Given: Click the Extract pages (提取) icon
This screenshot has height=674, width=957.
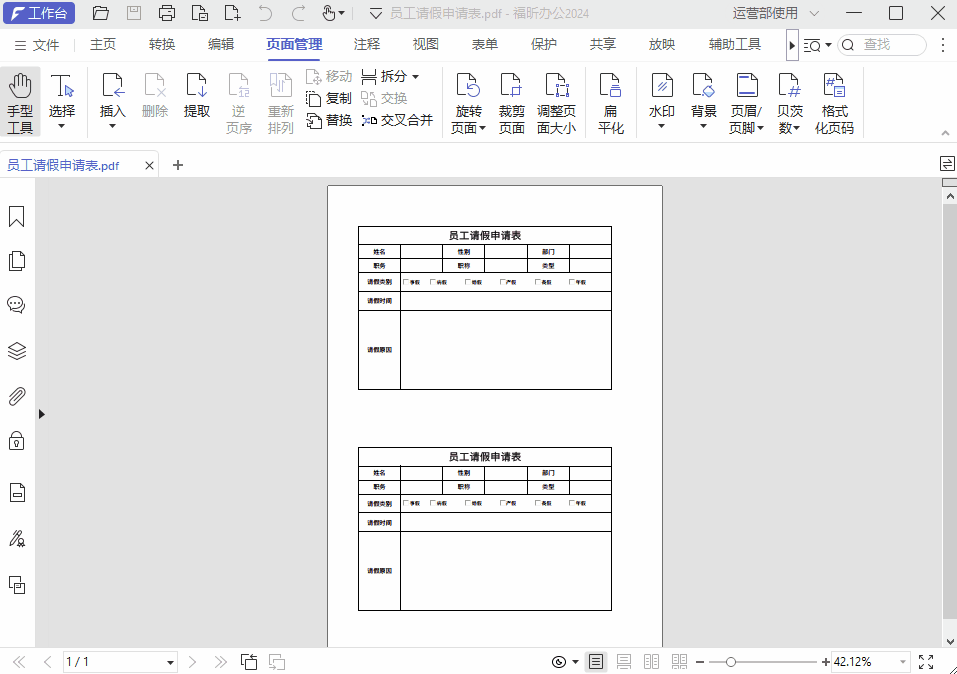Looking at the screenshot, I should [197, 98].
